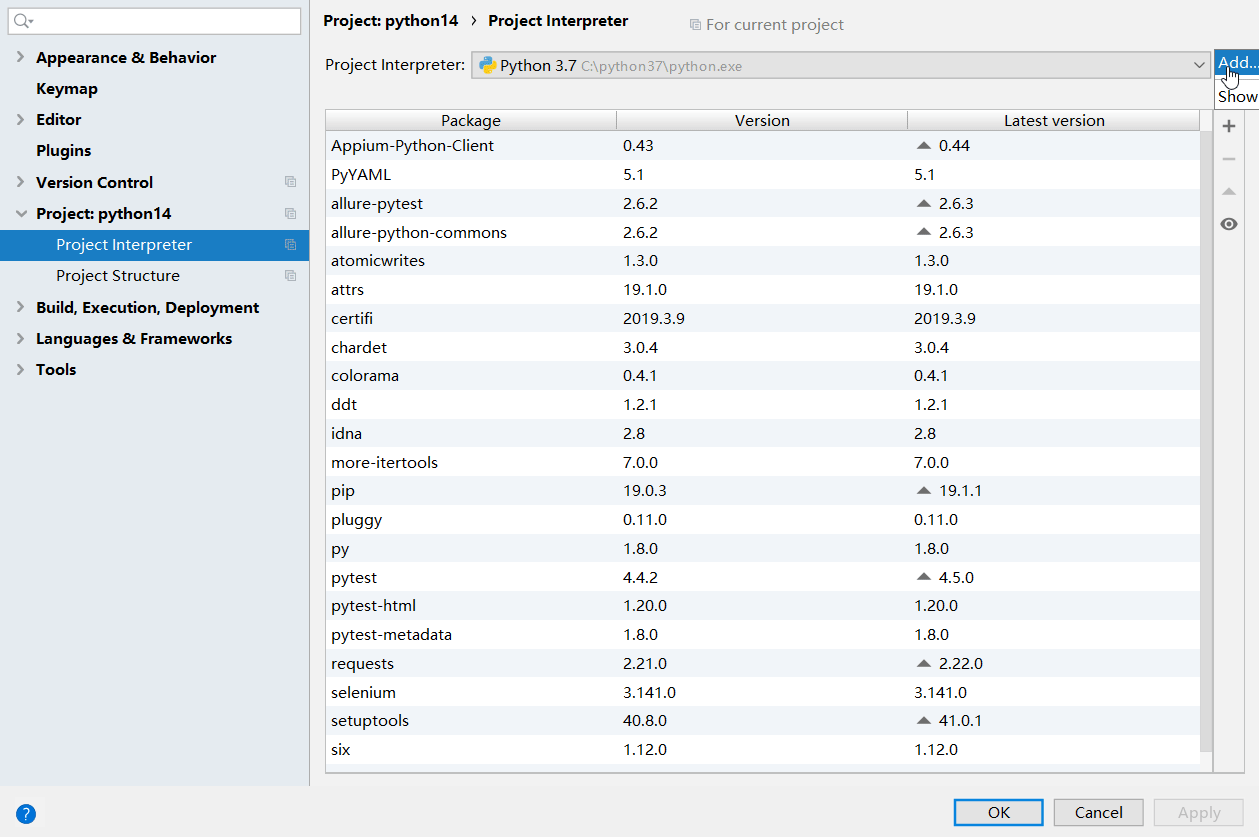Screen dimensions: 1259x837
Task: Open the Keymap settings page
Action: click(x=67, y=89)
